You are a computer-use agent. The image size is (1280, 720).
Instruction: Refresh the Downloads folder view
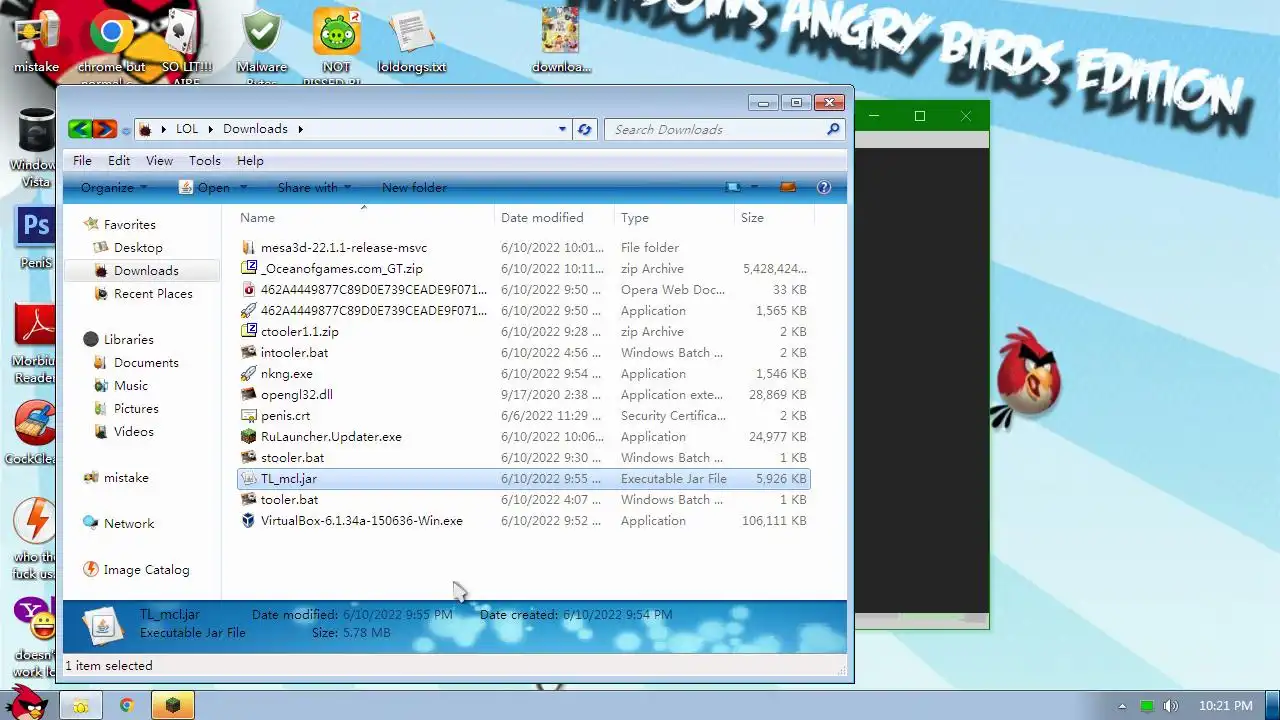click(585, 129)
